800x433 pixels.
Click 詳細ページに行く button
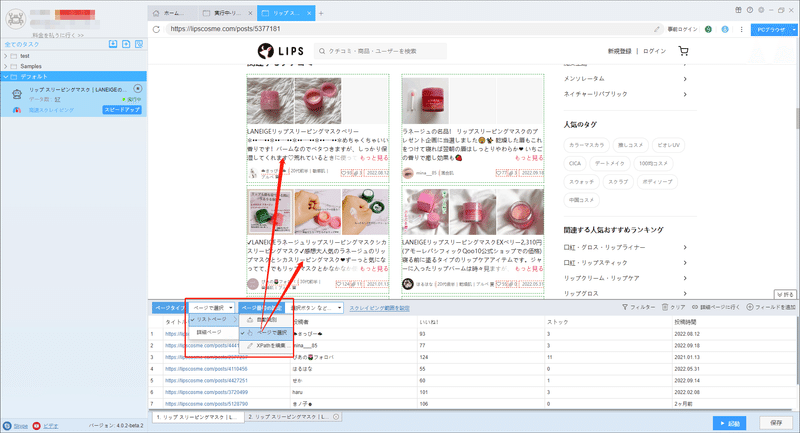click(716, 307)
